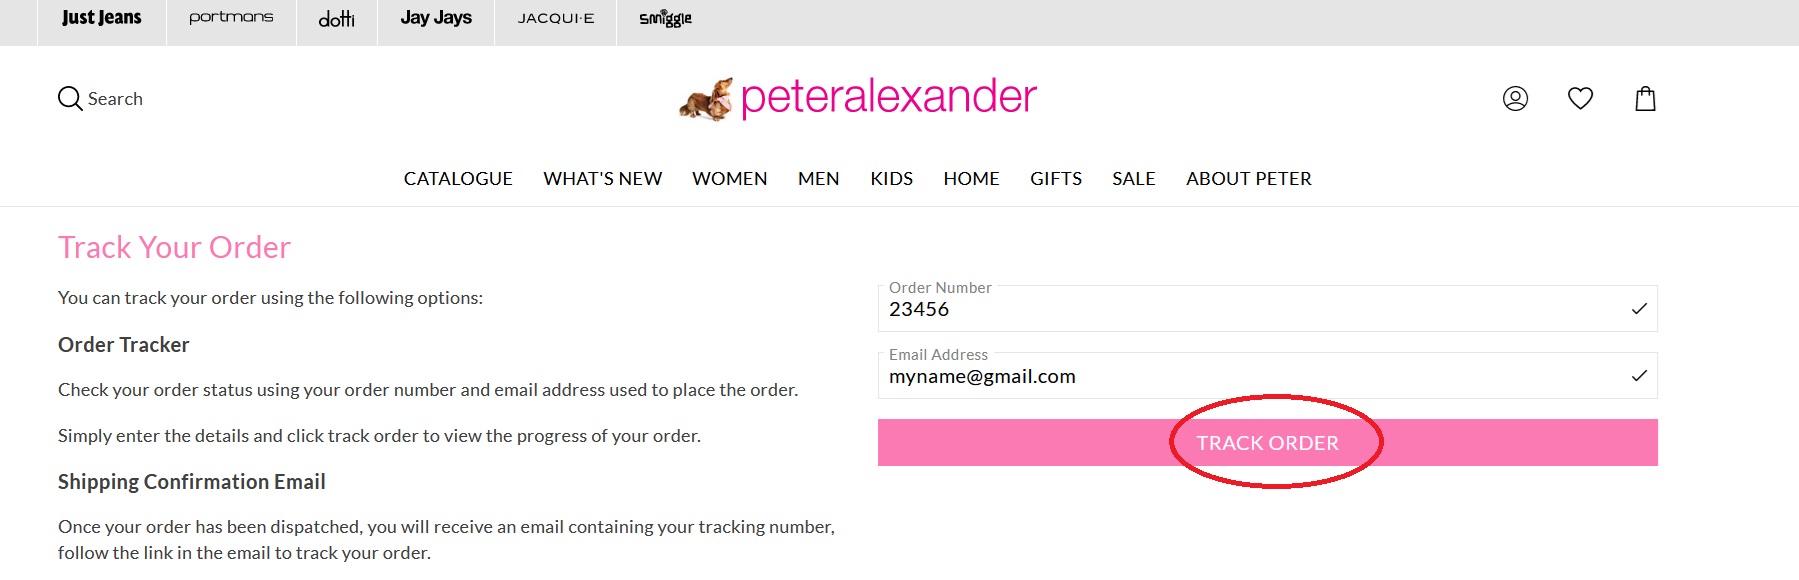Open the Women menu
This screenshot has height=580, width=1799.
[x=729, y=178]
